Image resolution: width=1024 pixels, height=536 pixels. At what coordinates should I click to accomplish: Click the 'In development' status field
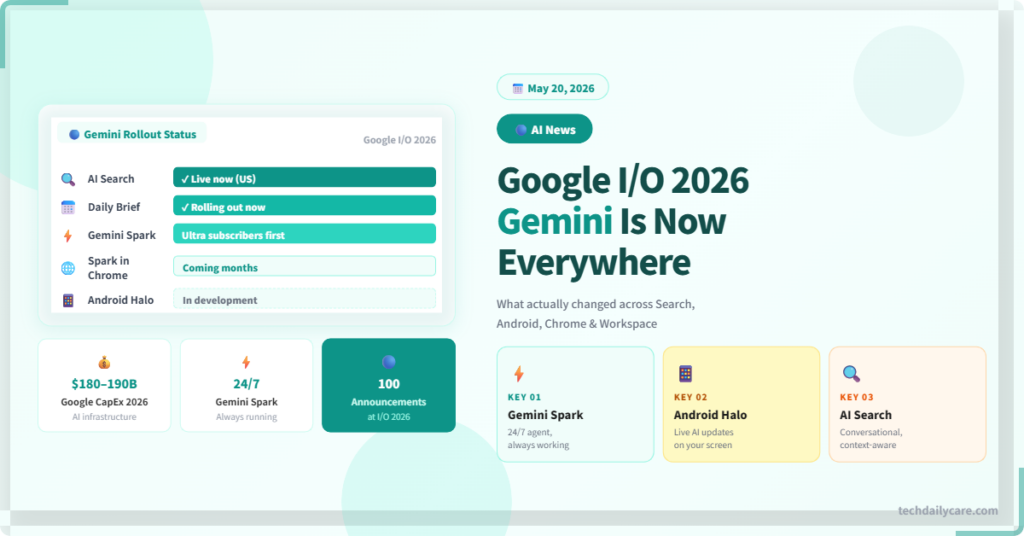coord(304,299)
